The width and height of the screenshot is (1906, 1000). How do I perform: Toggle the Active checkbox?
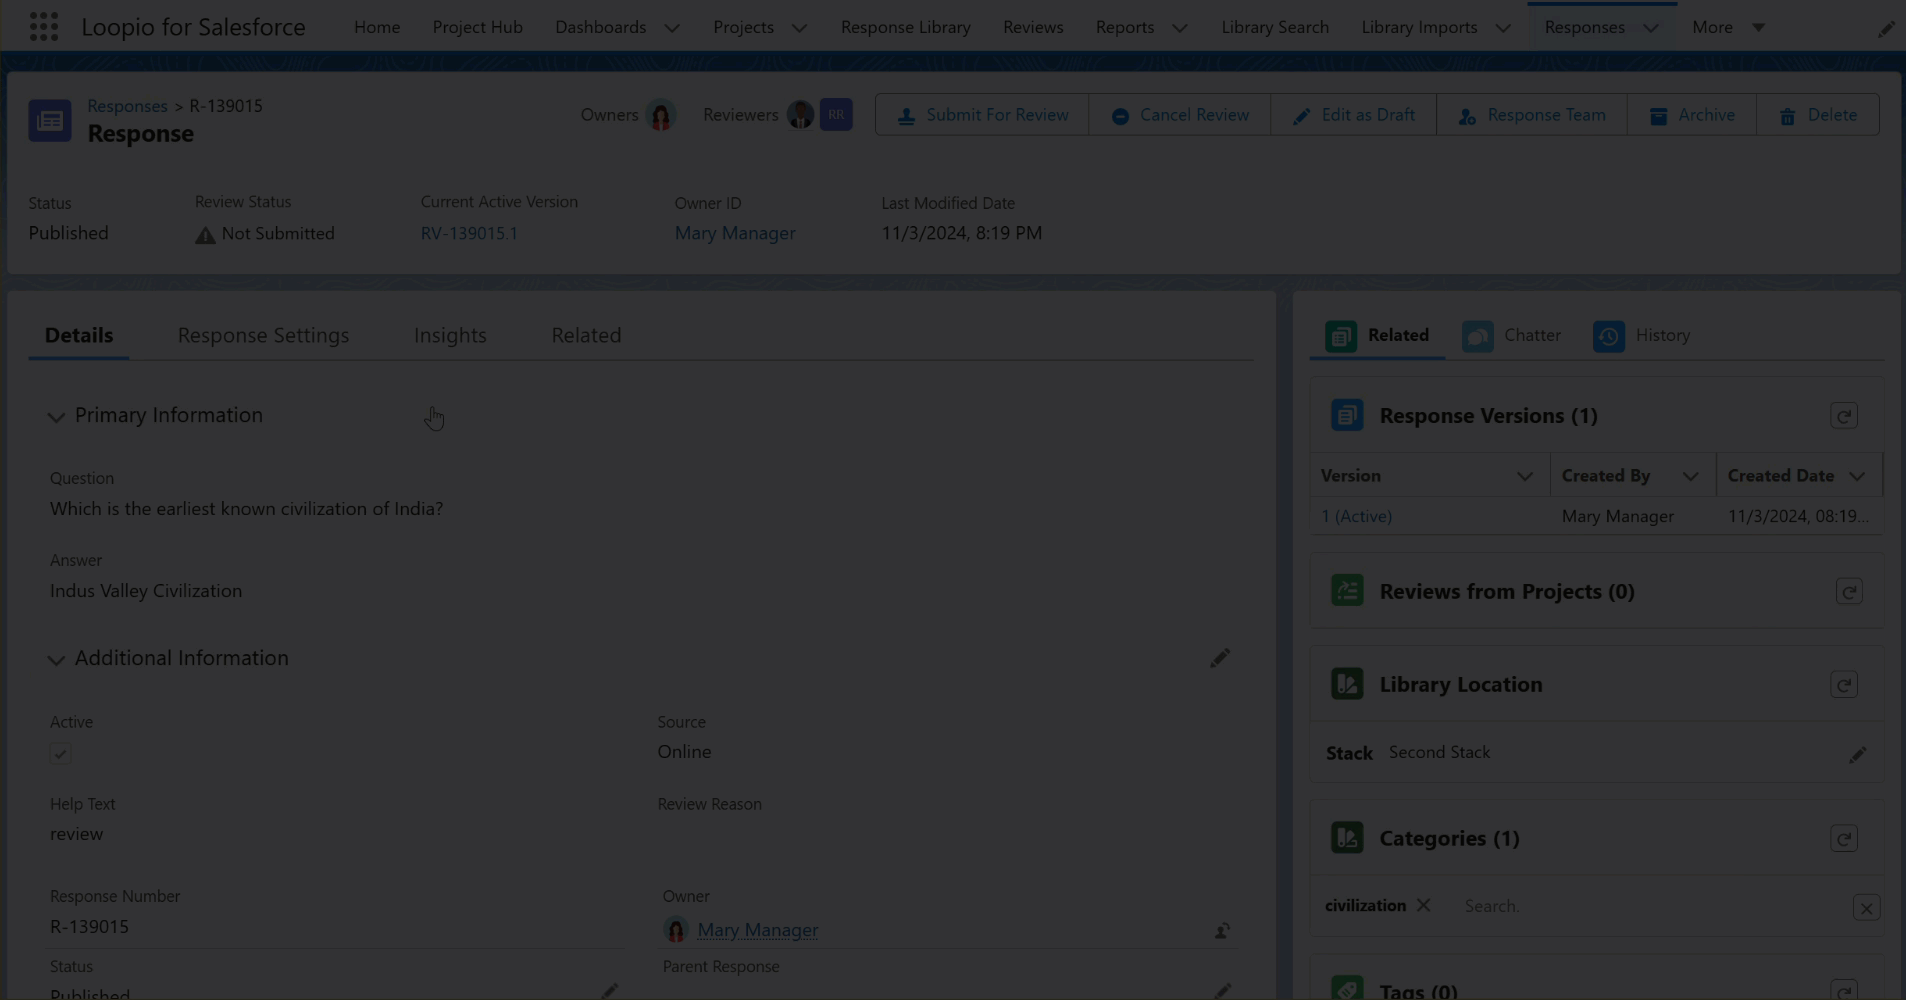click(60, 754)
